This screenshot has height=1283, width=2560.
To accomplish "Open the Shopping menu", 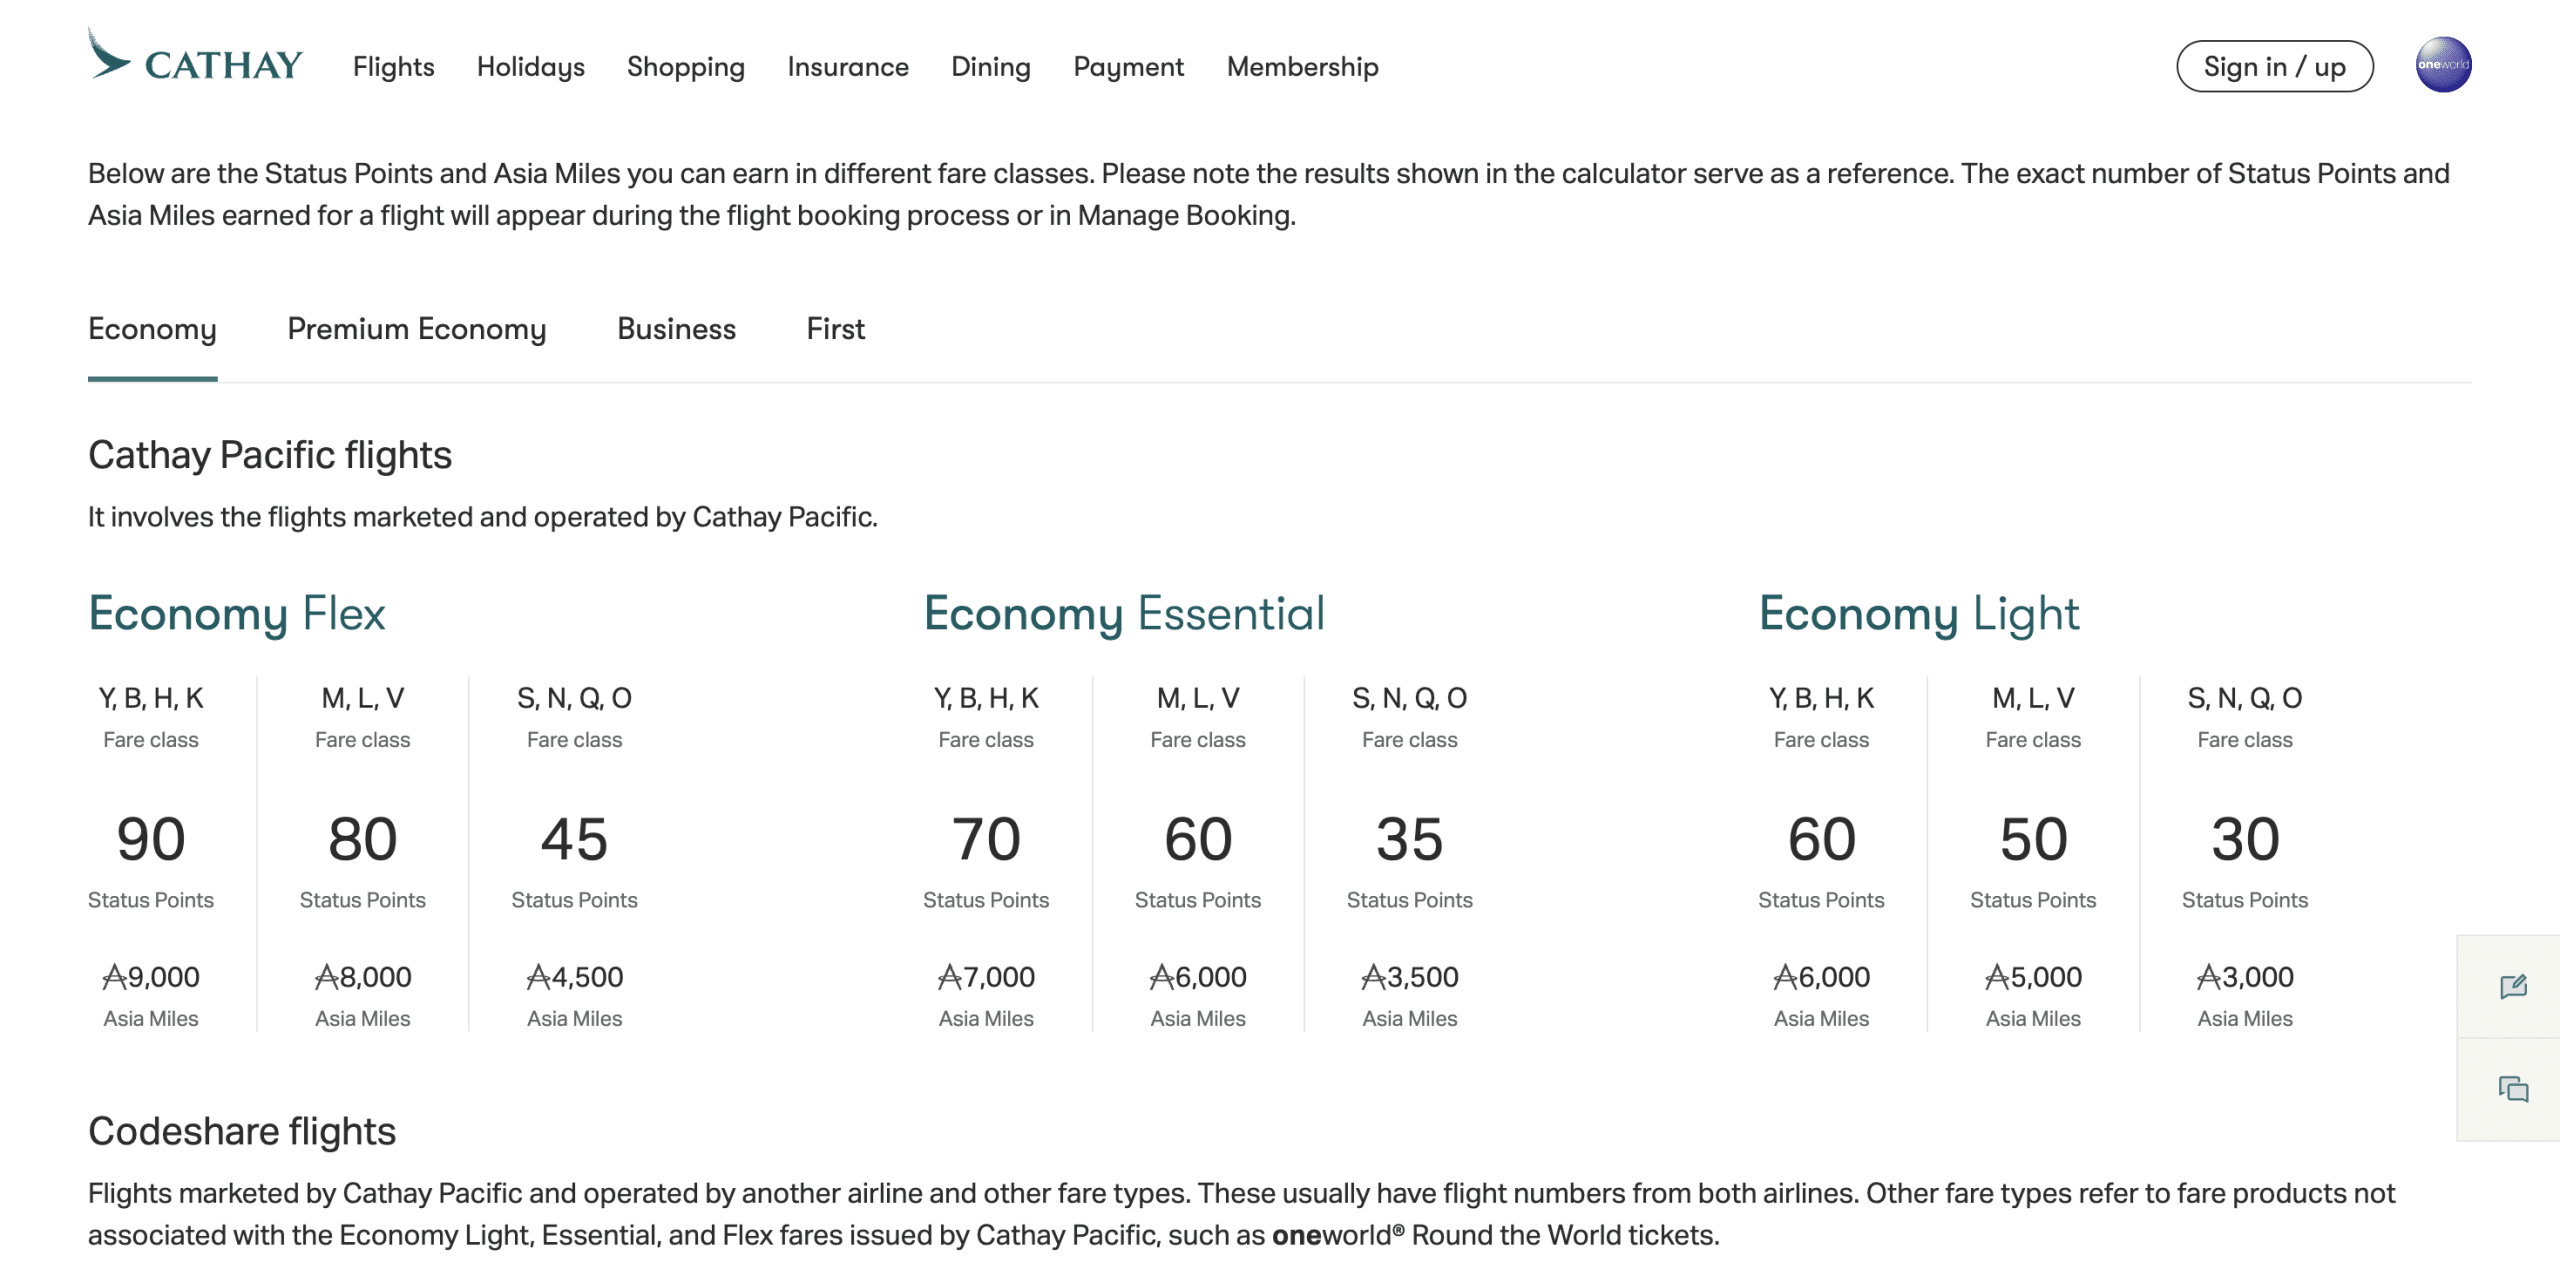I will tap(685, 67).
